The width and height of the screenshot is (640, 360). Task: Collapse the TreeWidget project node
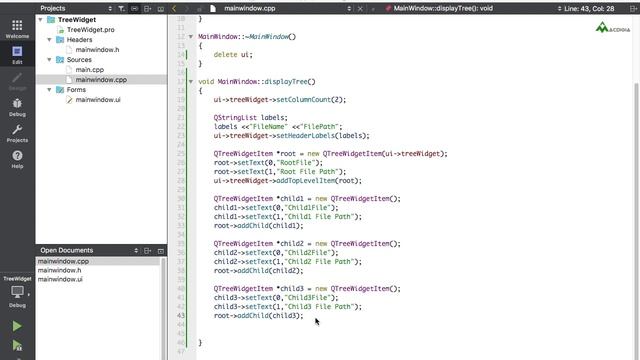click(40, 20)
